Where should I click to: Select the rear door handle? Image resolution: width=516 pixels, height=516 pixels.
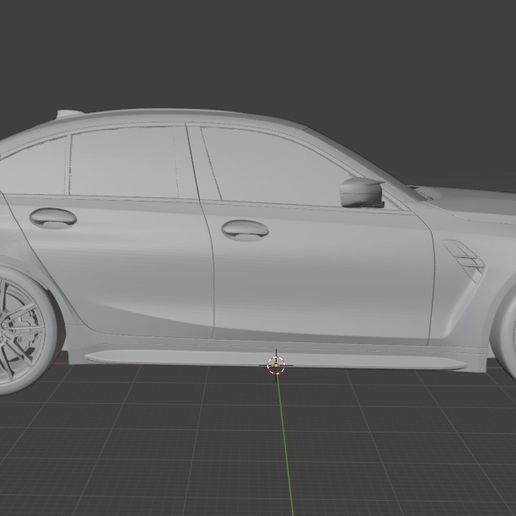(x=53, y=218)
